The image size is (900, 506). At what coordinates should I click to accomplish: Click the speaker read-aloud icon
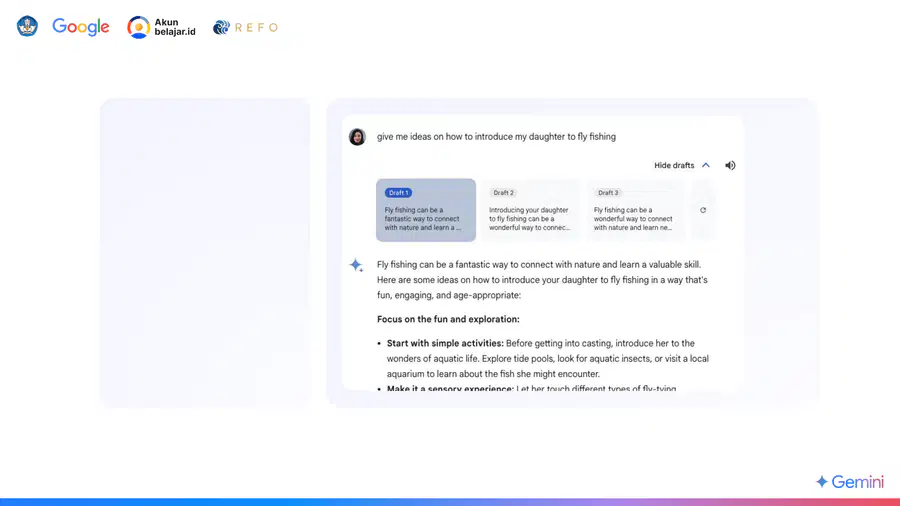(730, 165)
